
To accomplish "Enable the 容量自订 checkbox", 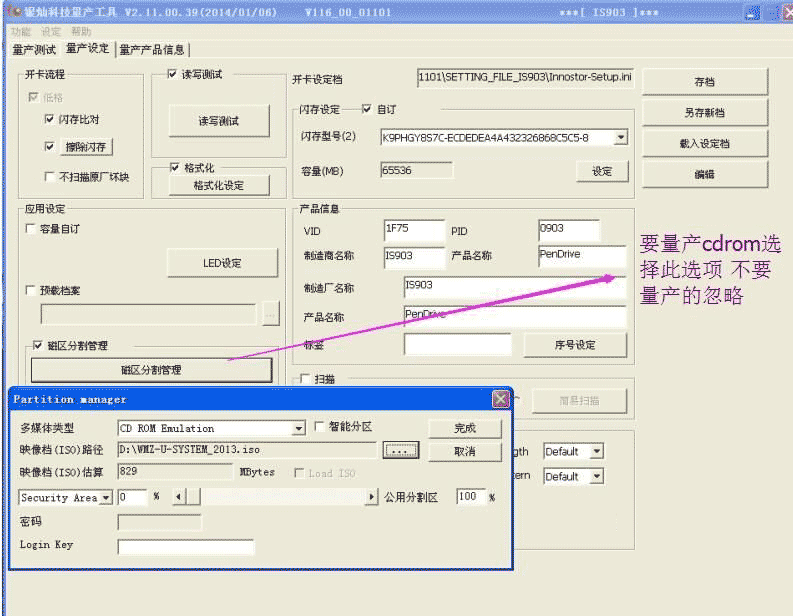I will tap(30, 229).
